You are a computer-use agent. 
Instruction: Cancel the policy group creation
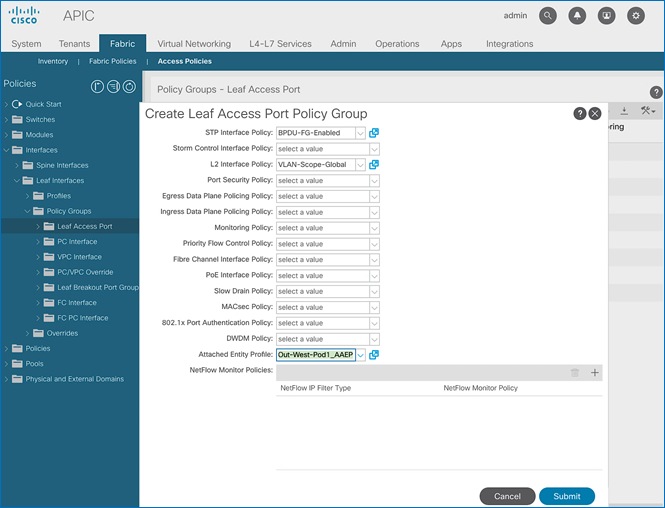pyautogui.click(x=507, y=496)
